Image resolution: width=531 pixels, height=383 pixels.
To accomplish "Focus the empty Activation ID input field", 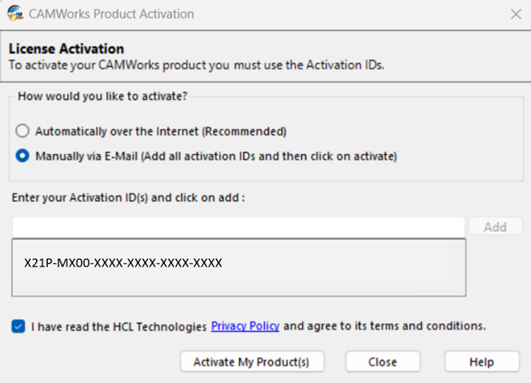I will [x=239, y=227].
